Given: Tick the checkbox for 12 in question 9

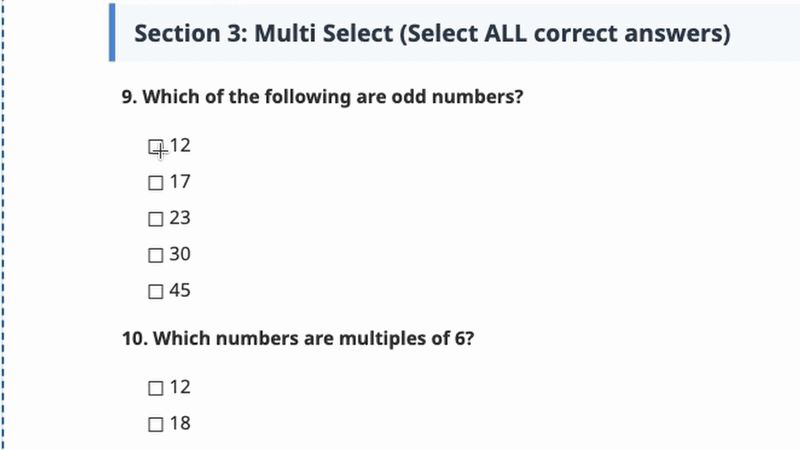Looking at the screenshot, I should (155, 147).
